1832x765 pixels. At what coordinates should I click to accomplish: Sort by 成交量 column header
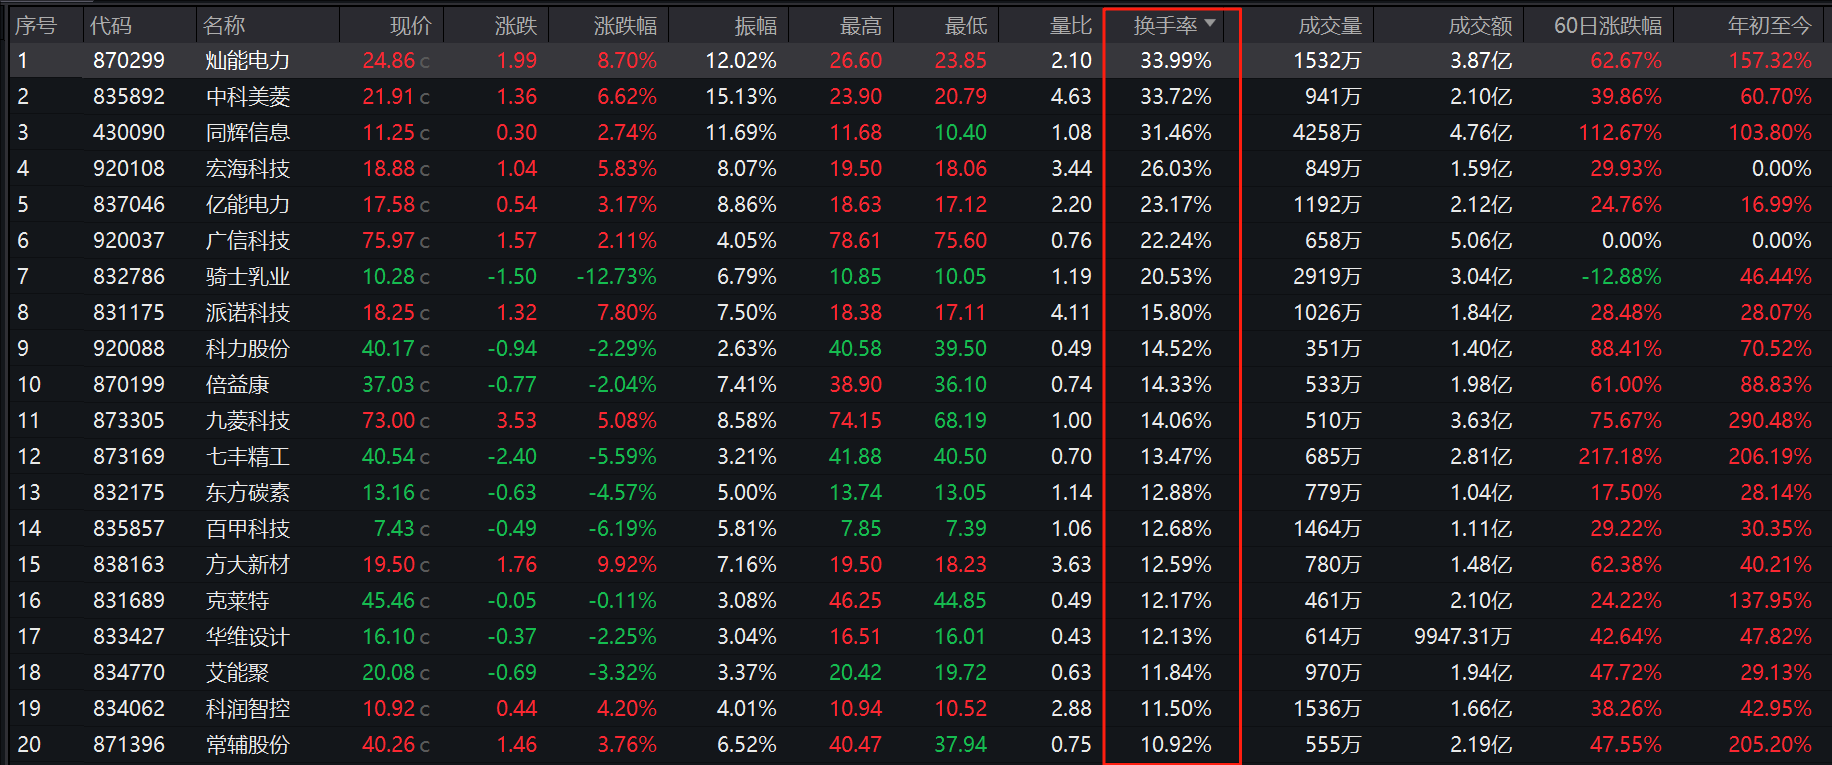pos(1330,26)
